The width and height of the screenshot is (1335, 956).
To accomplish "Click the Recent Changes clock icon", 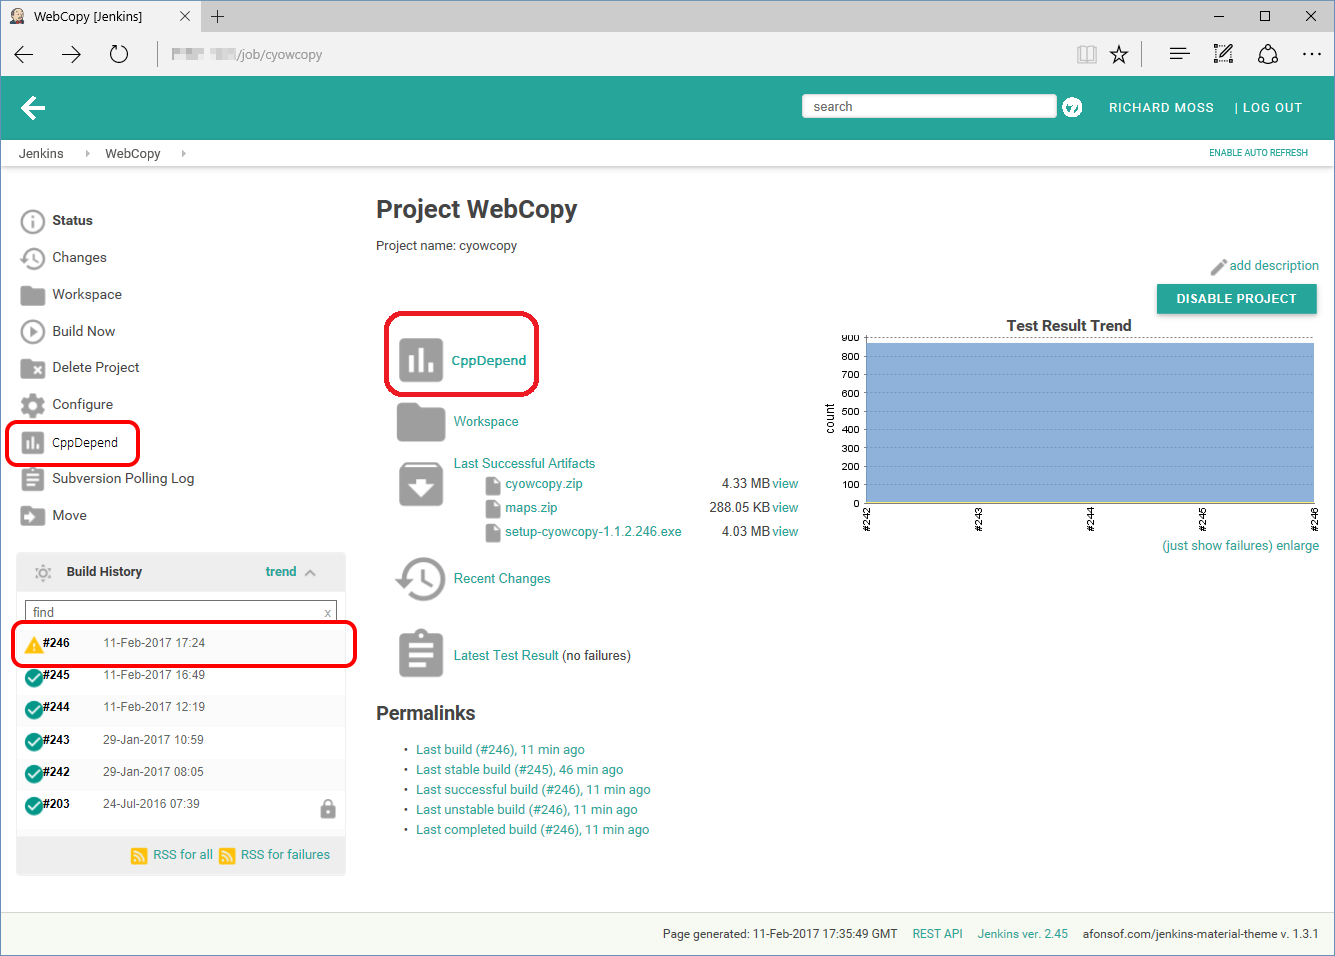I will pos(421,579).
